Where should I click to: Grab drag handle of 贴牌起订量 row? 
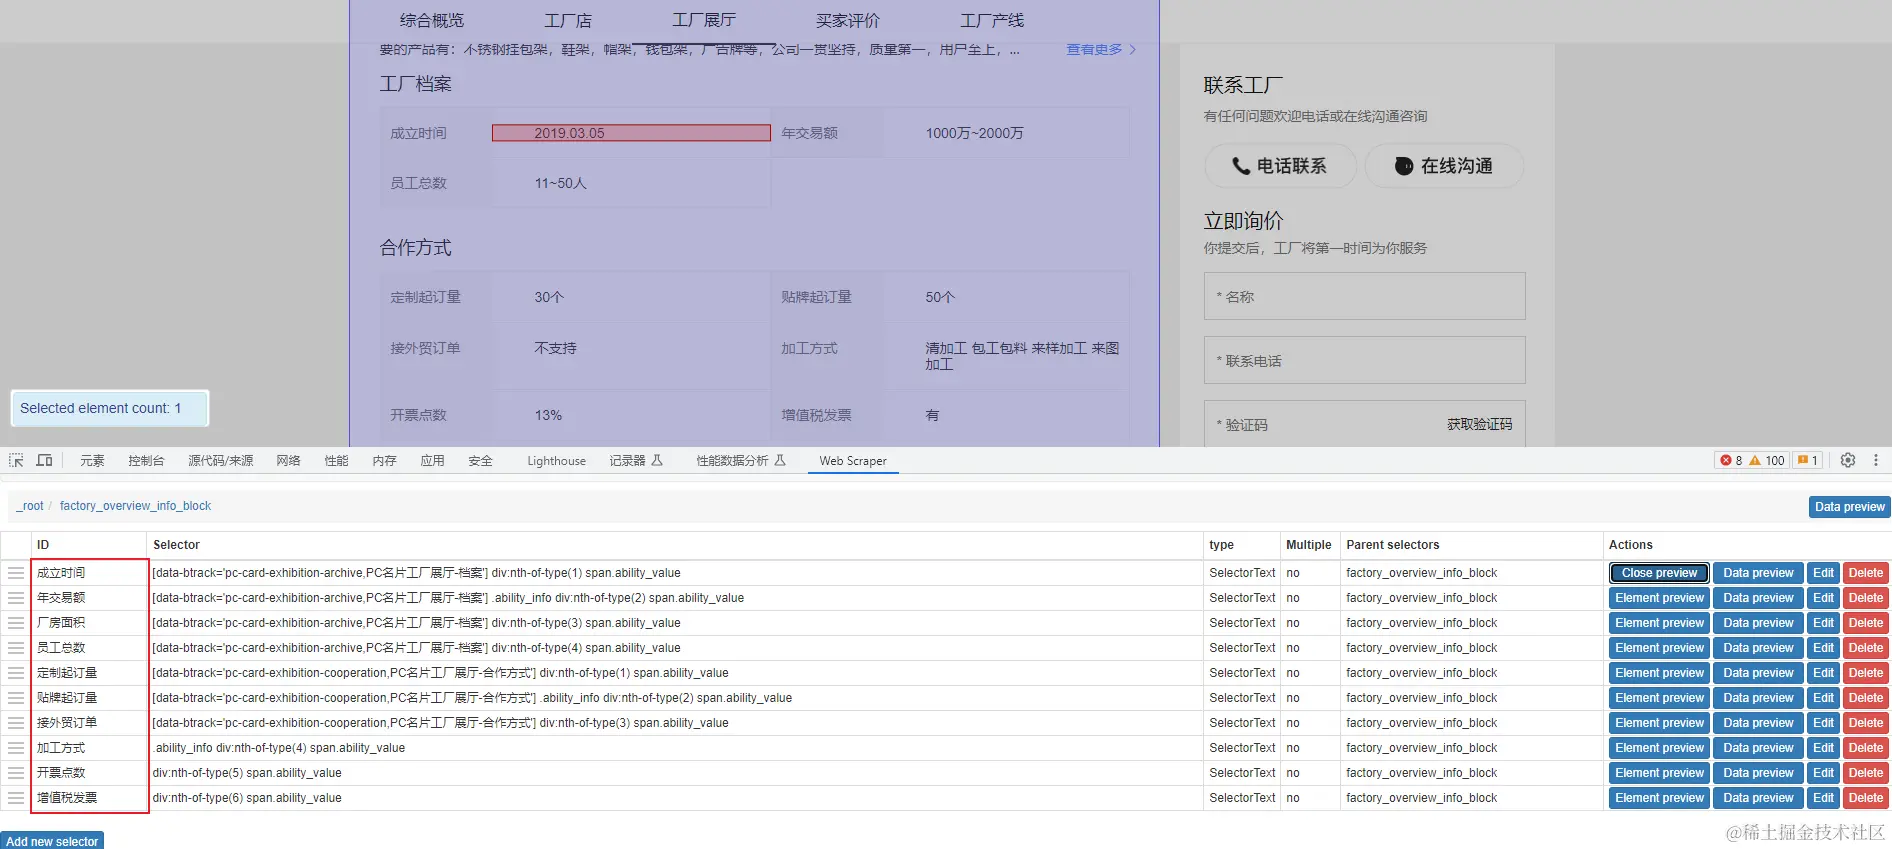16,698
